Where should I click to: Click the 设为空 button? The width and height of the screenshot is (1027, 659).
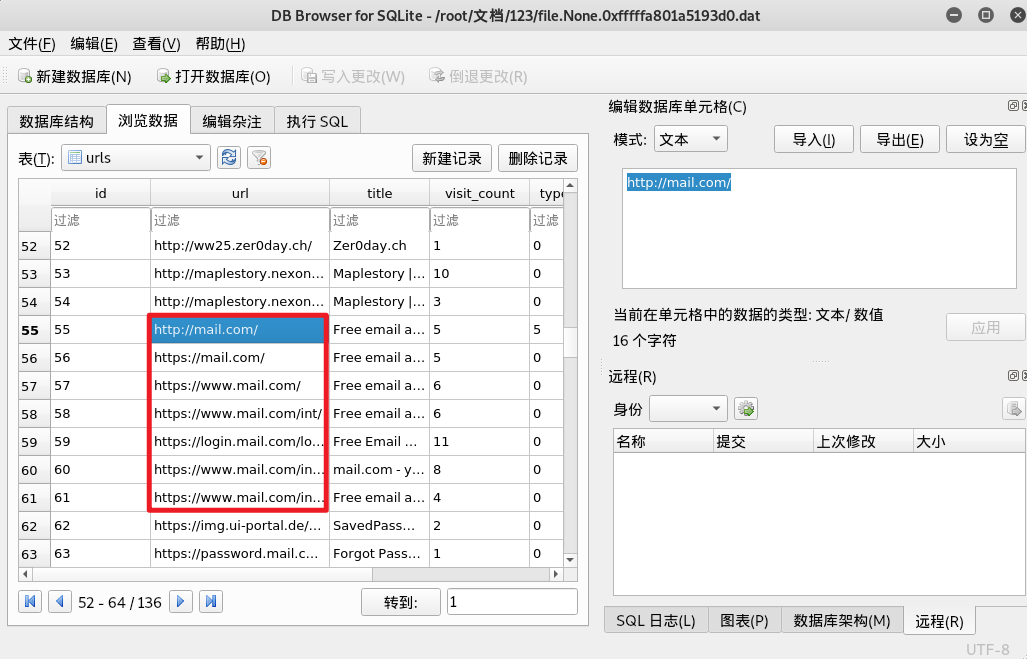coord(984,139)
